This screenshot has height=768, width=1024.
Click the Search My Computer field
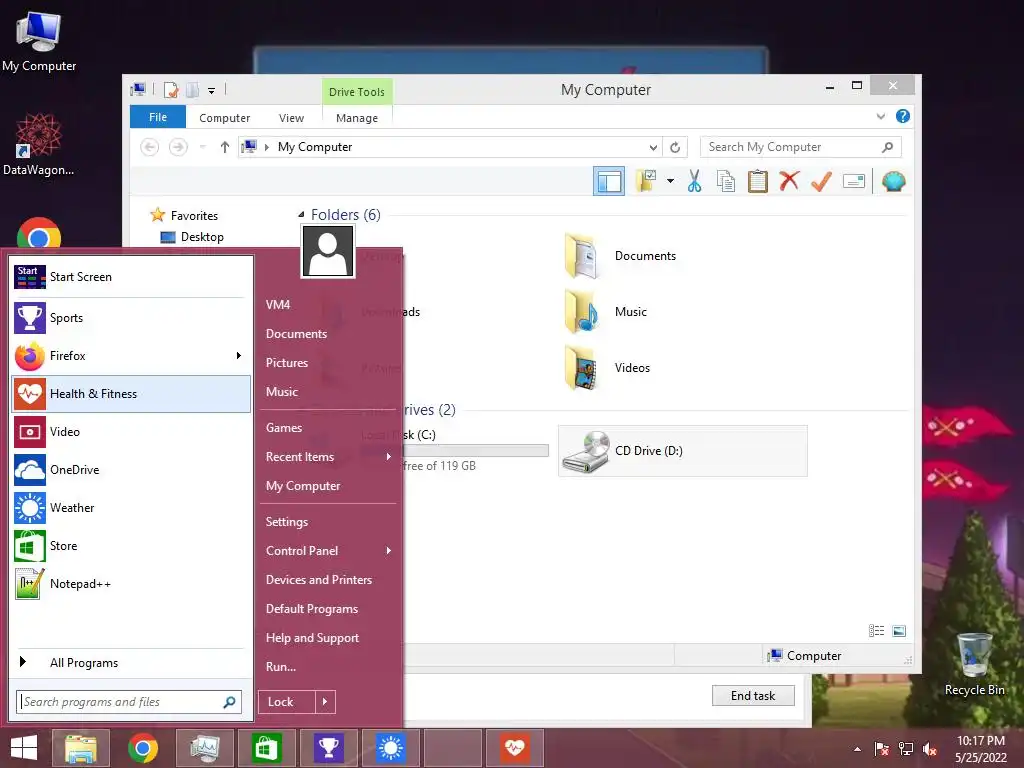801,147
